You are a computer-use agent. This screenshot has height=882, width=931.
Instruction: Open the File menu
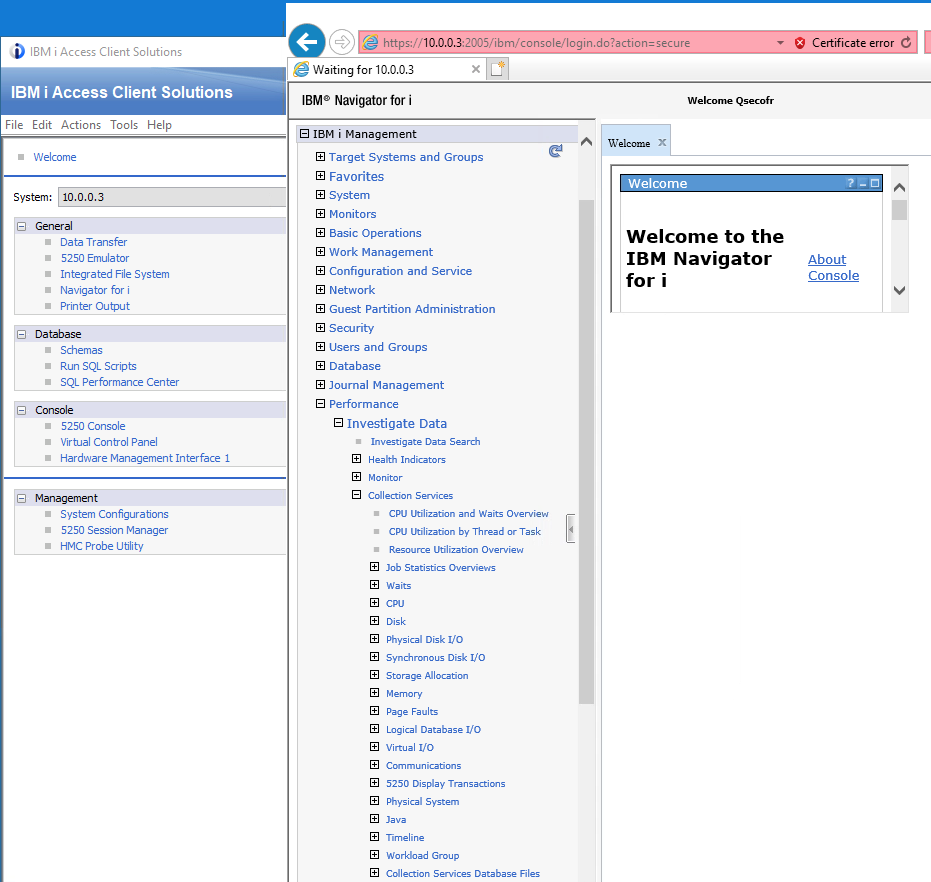[14, 125]
